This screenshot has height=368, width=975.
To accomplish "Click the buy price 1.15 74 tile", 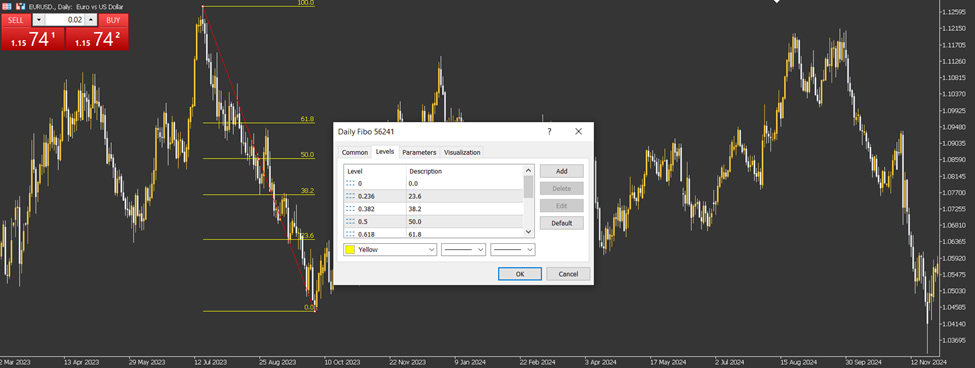I will pos(97,39).
